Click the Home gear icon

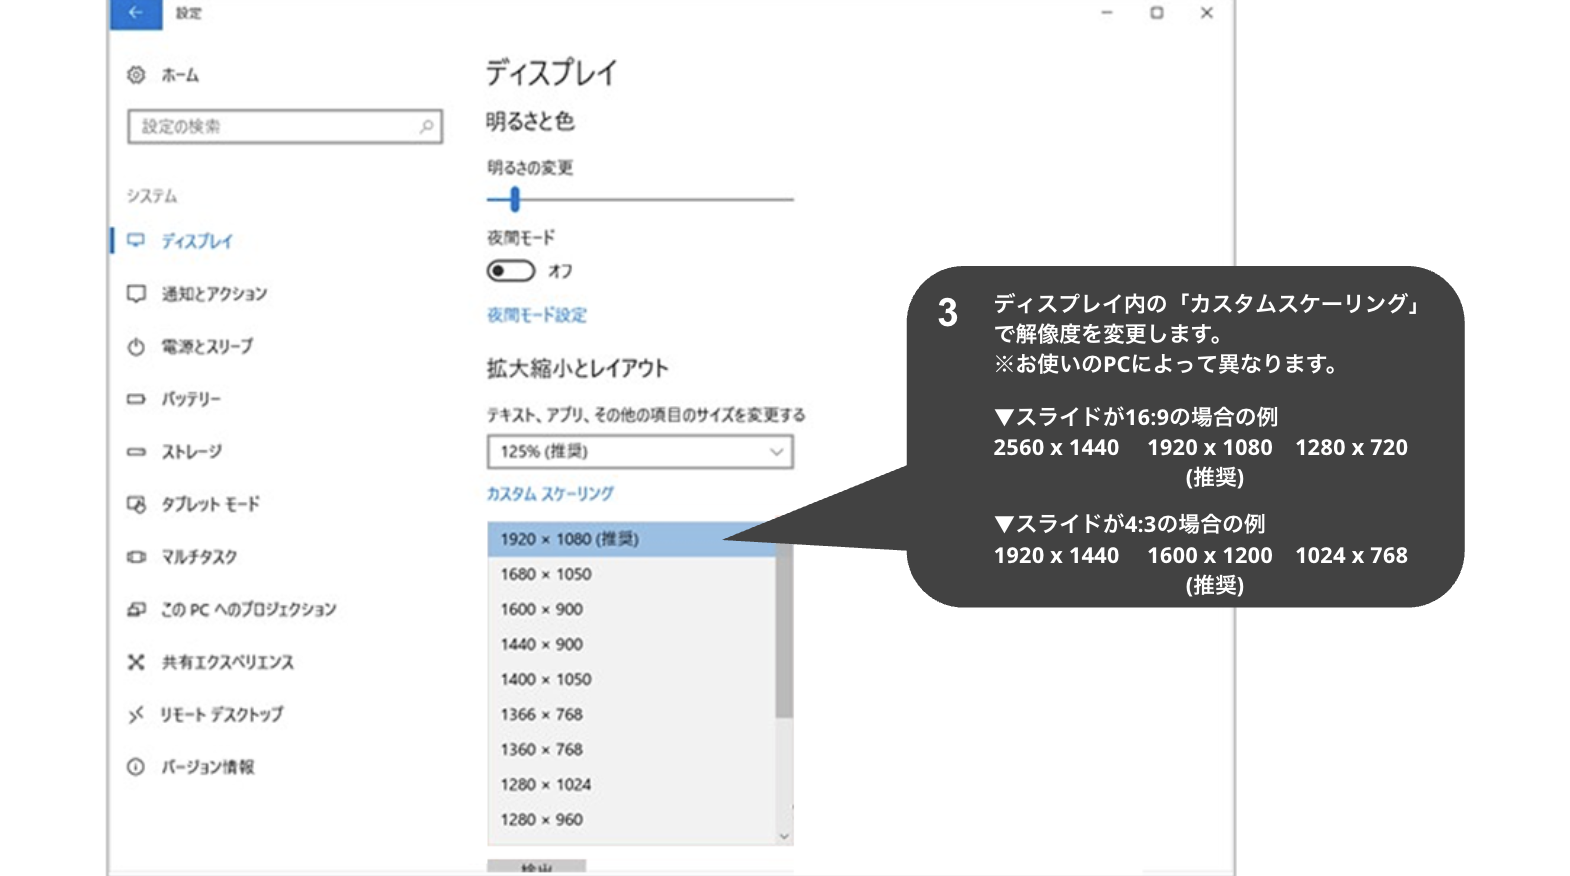pos(137,75)
